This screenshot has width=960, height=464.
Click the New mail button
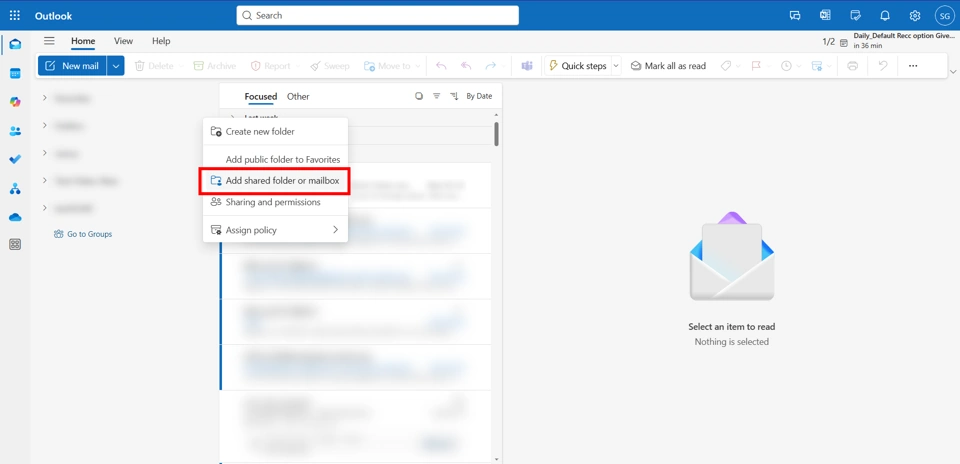(72, 65)
